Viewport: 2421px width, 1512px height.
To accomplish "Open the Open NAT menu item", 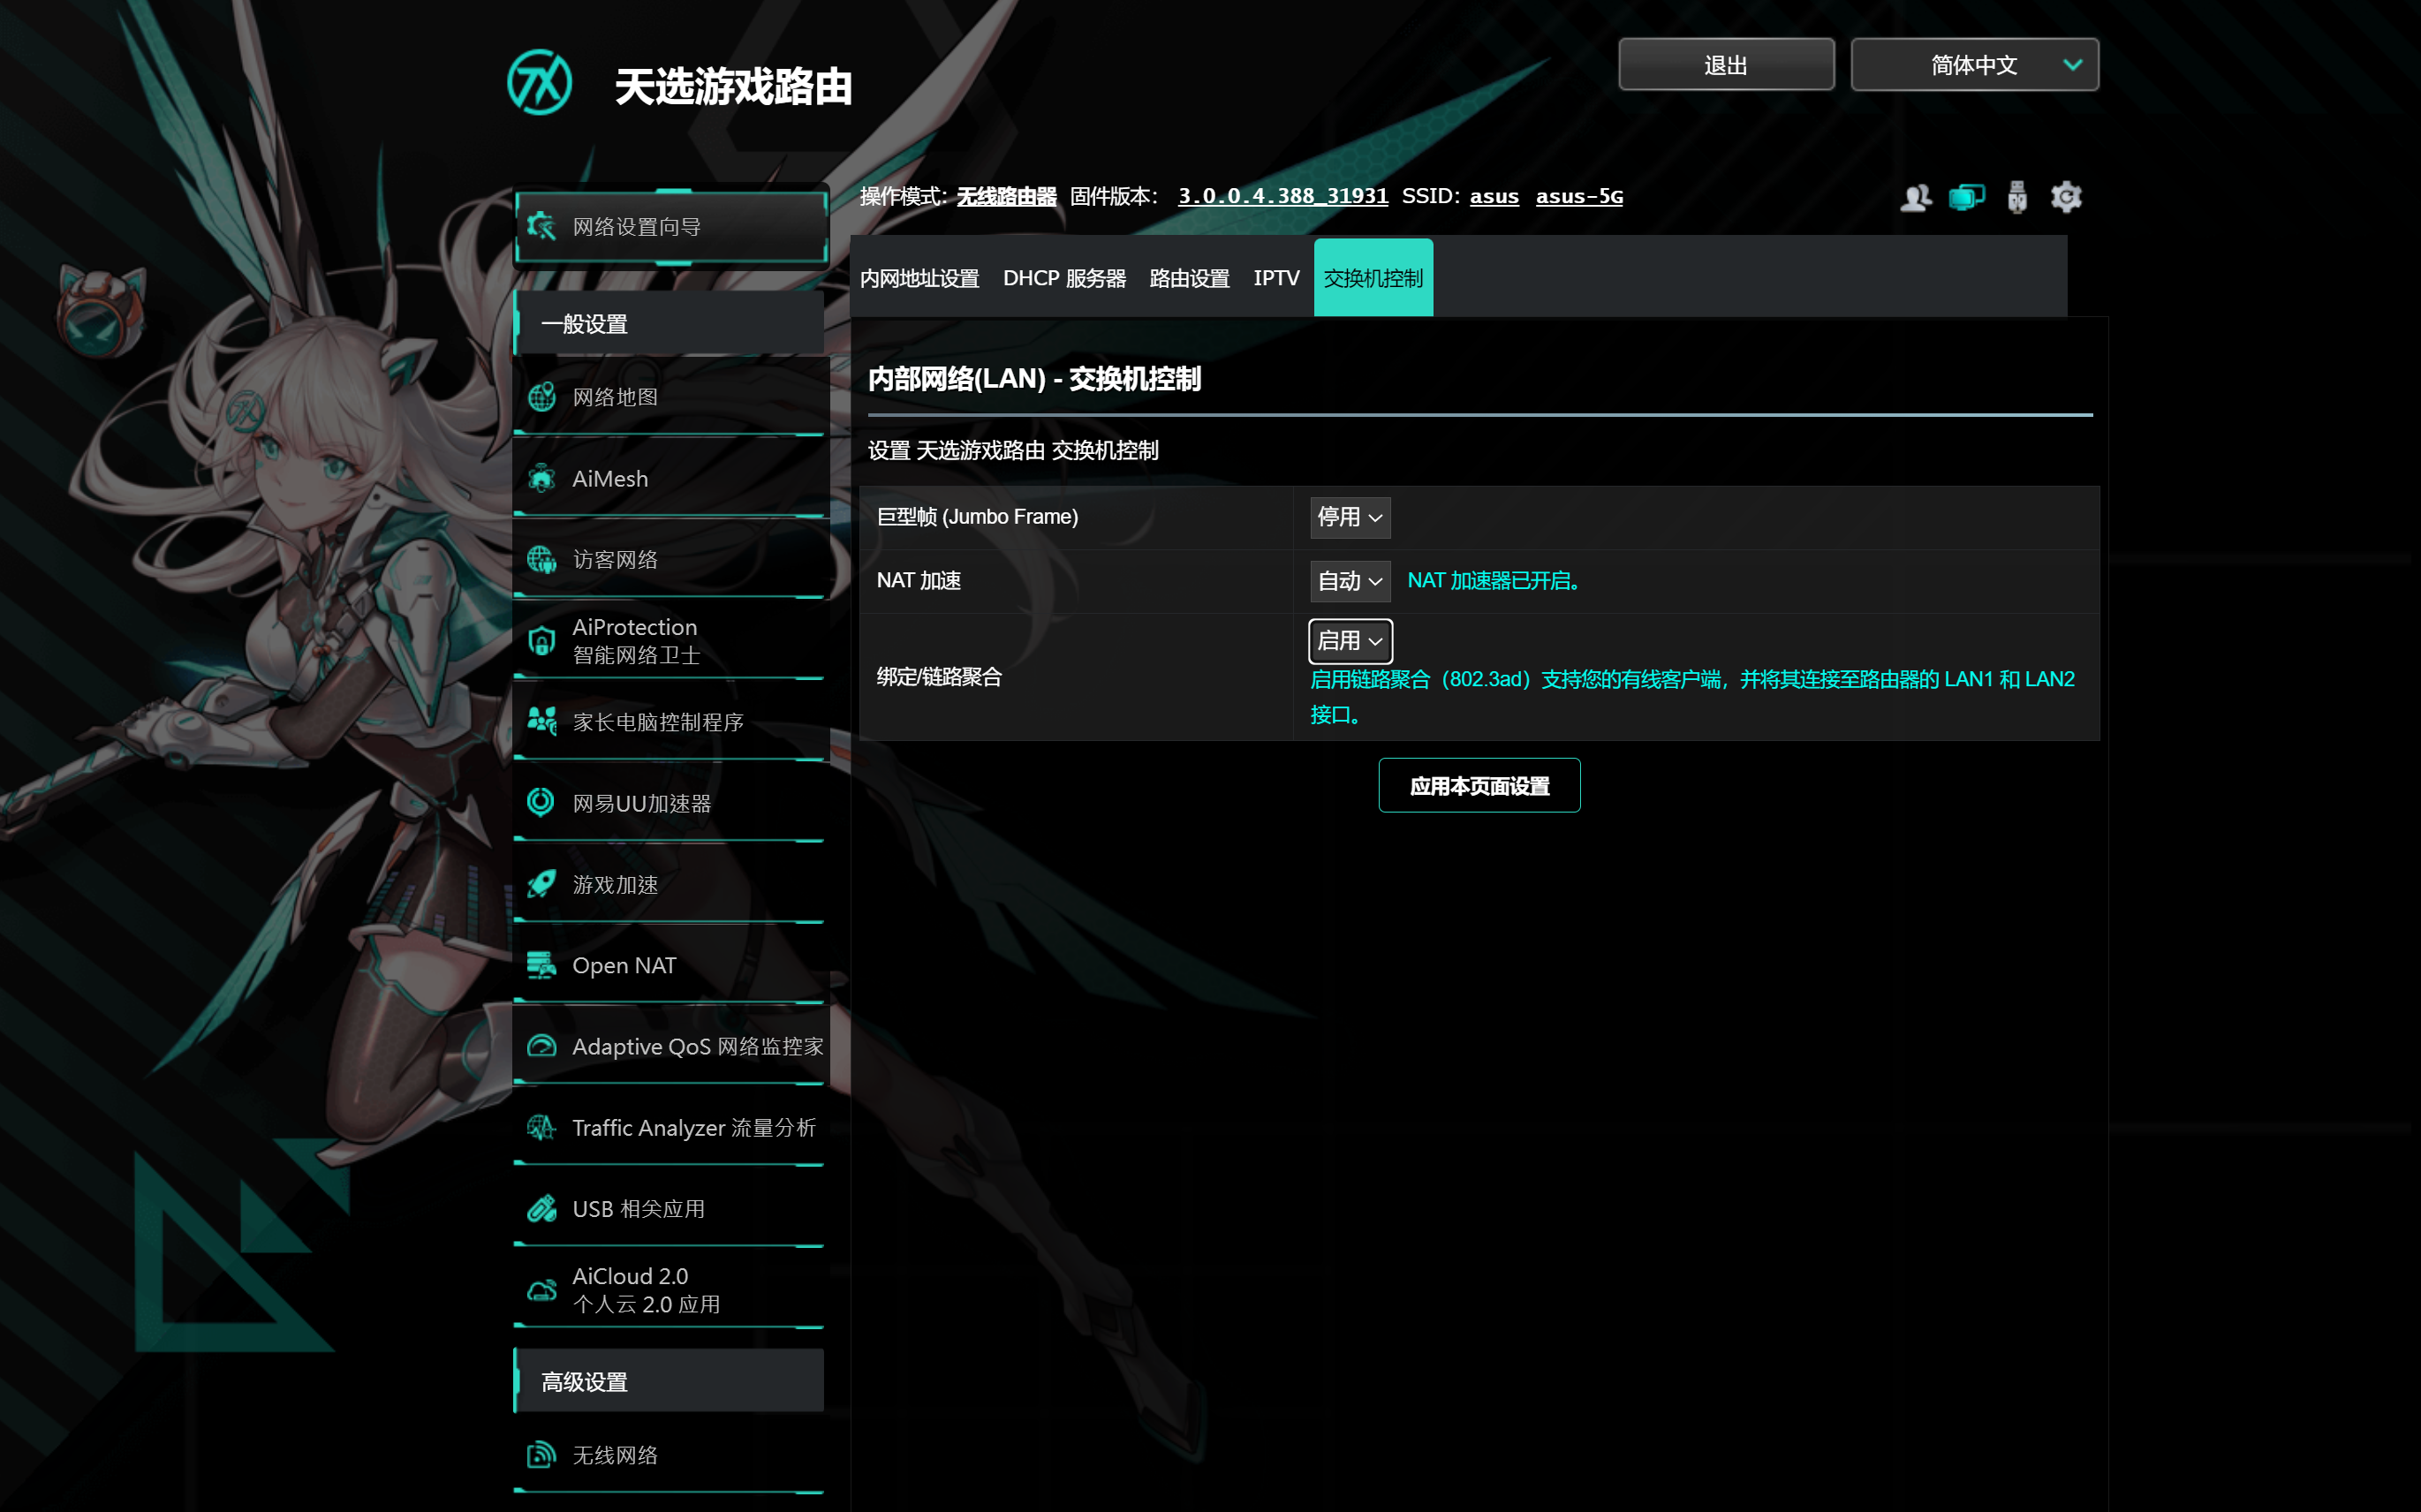I will [x=669, y=965].
